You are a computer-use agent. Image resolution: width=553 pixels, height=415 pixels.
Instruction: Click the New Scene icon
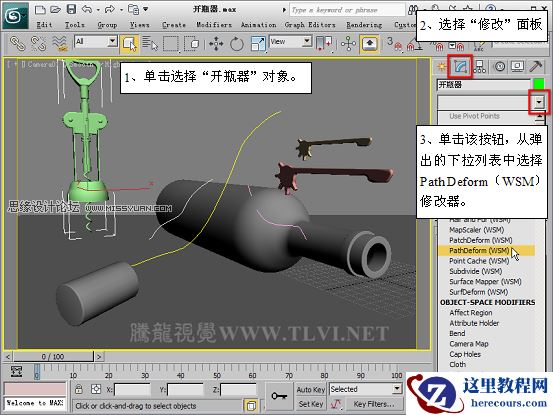tap(40, 10)
